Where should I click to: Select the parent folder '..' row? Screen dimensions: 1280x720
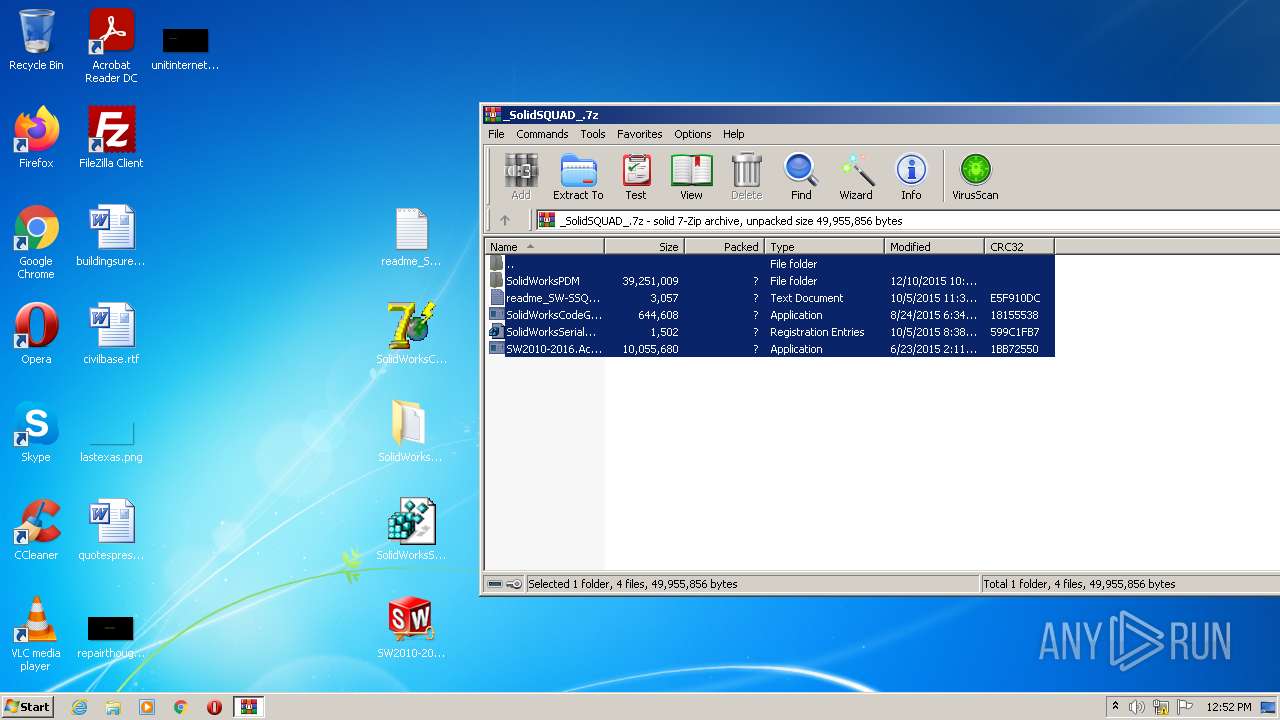point(770,264)
